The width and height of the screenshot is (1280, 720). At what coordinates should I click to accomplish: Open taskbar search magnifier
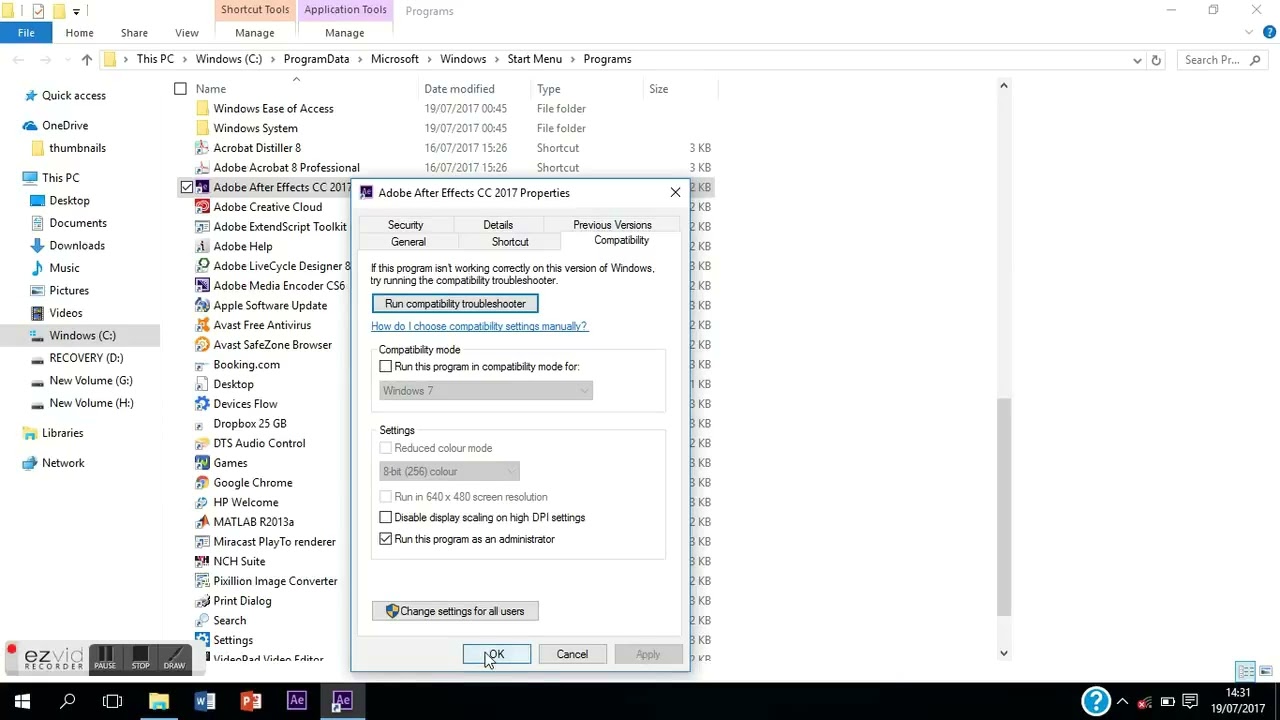(x=68, y=701)
